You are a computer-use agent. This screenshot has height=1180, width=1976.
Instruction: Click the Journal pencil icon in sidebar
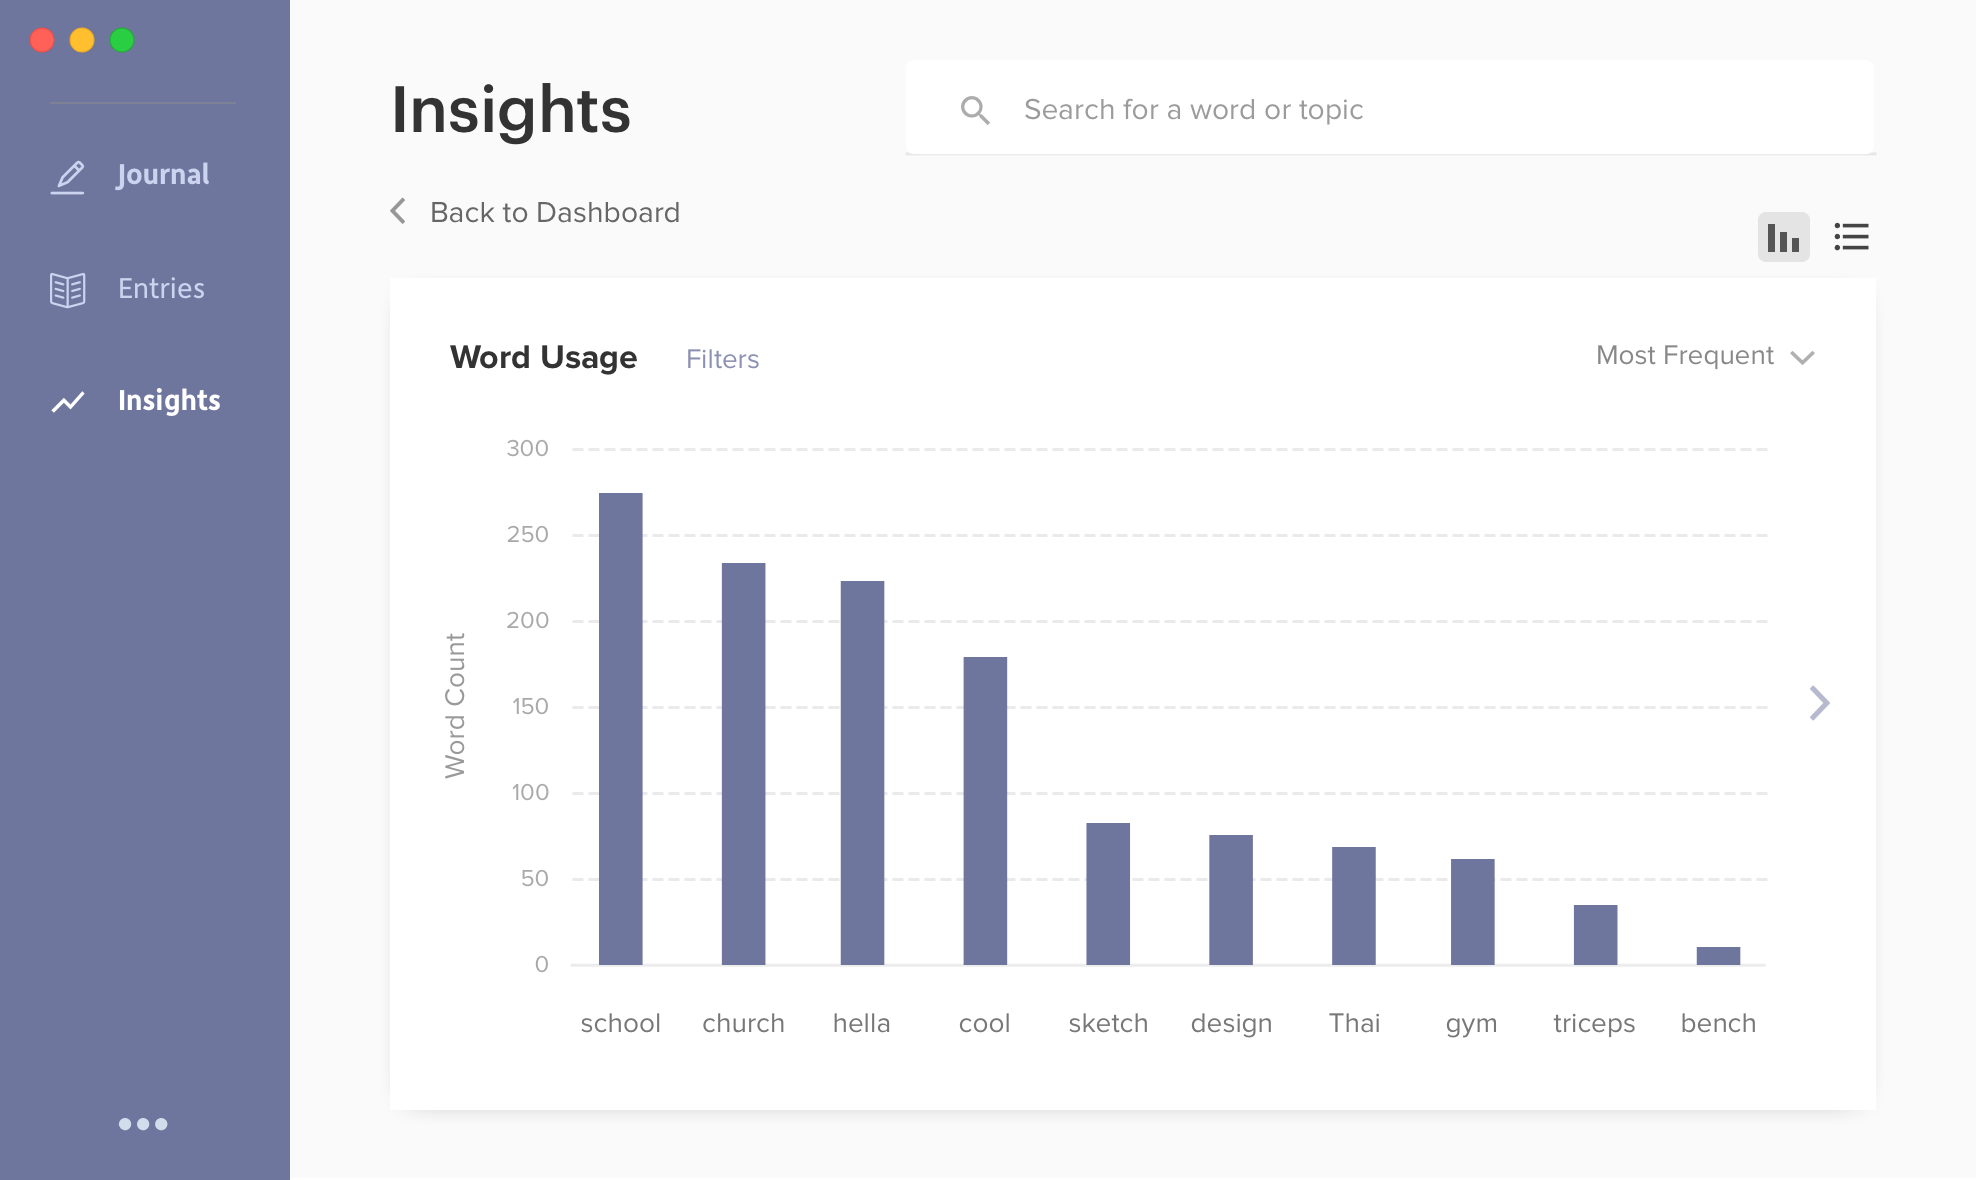click(x=68, y=176)
